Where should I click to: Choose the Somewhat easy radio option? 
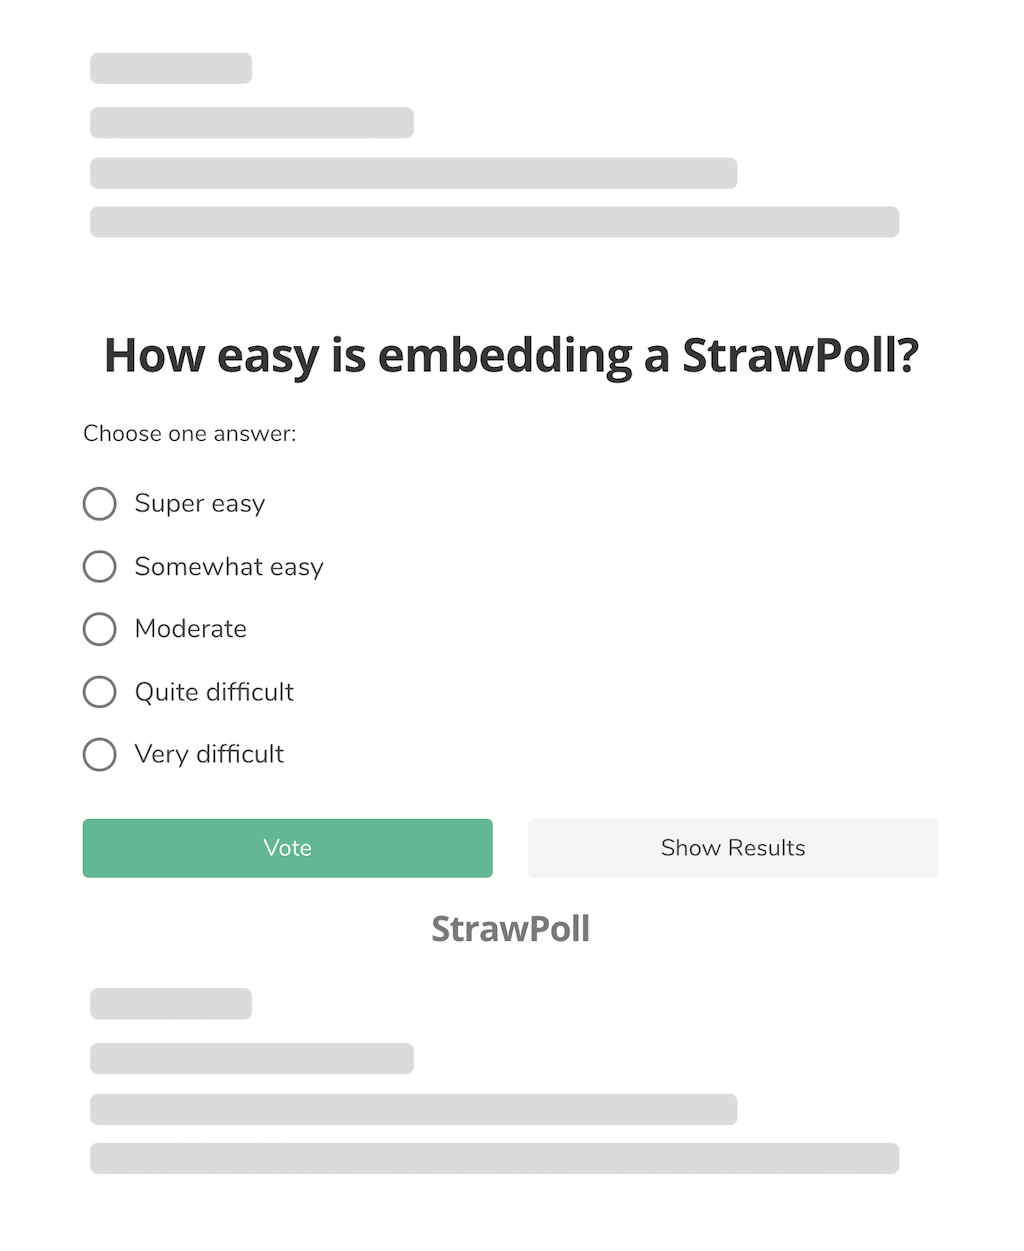point(99,567)
